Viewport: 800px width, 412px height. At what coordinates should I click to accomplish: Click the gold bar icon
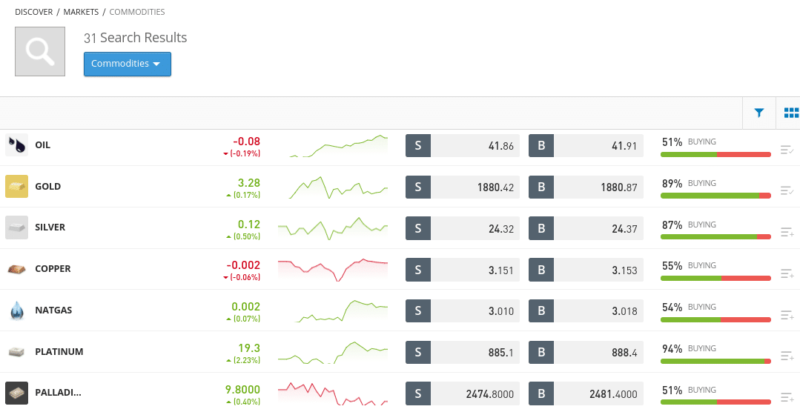pyautogui.click(x=16, y=186)
